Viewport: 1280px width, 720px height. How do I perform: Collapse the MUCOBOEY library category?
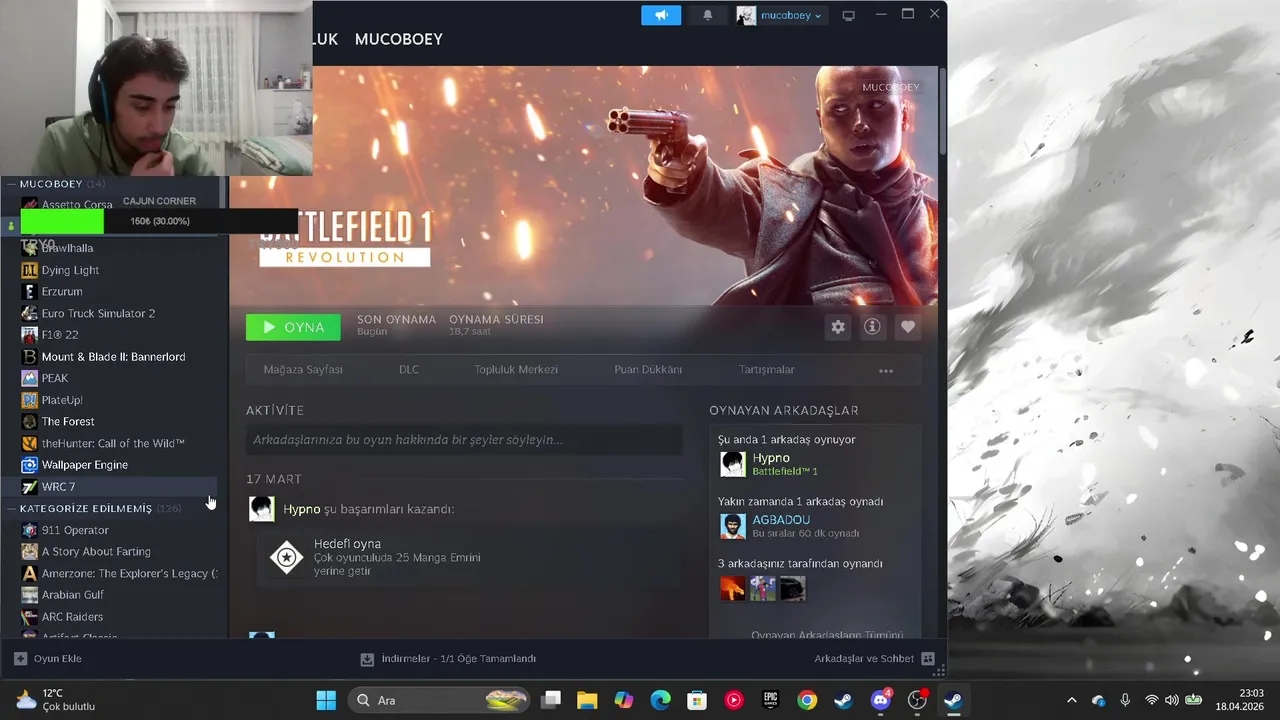tap(11, 184)
